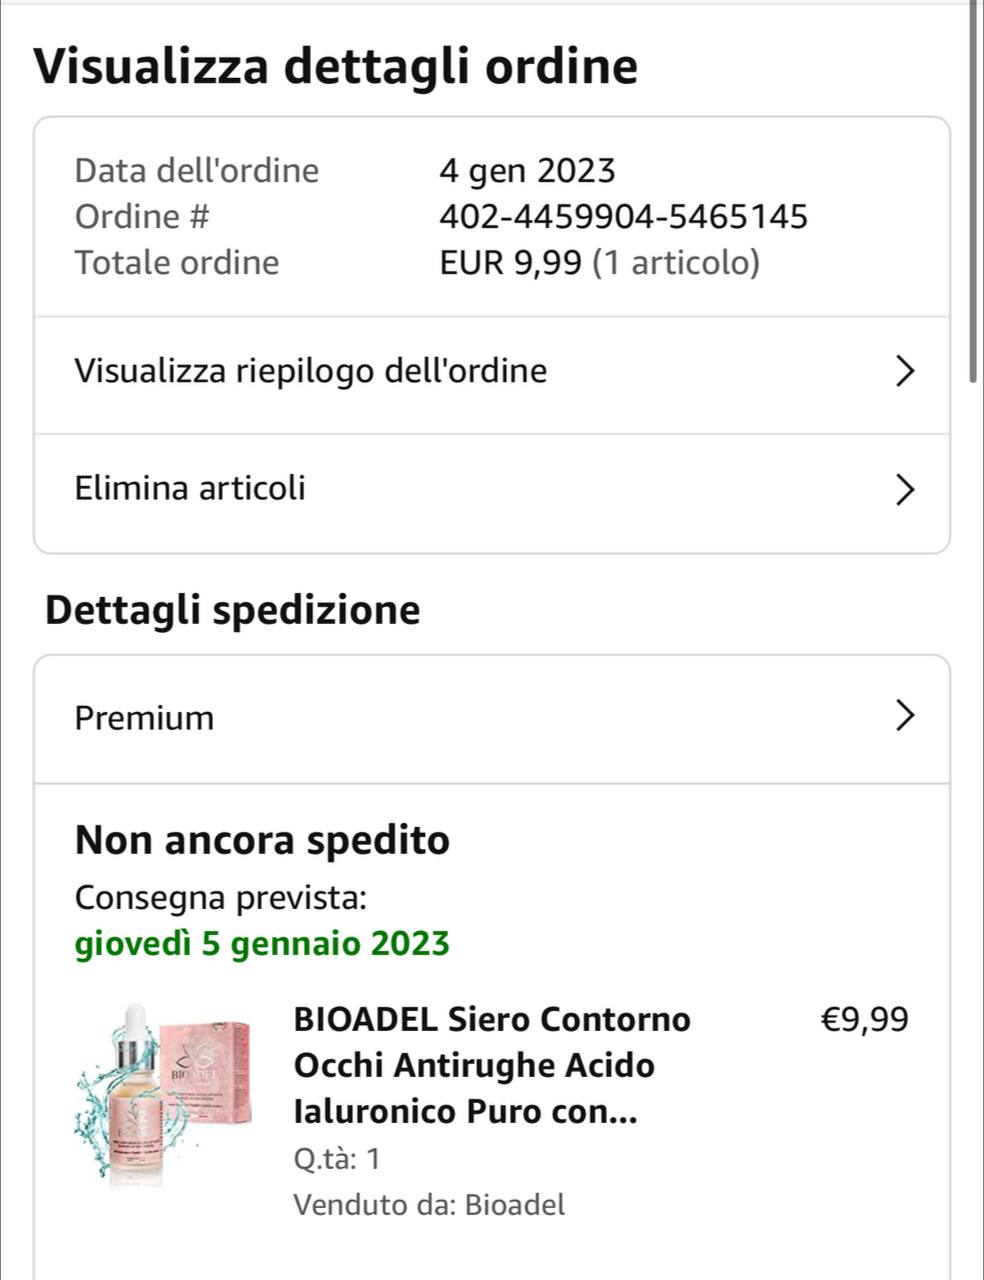Expand Premium shipping details chevron
The width and height of the screenshot is (984, 1280).
tap(903, 716)
